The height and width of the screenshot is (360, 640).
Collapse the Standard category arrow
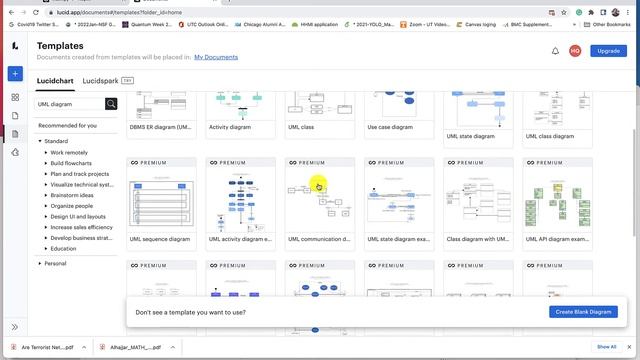40,141
